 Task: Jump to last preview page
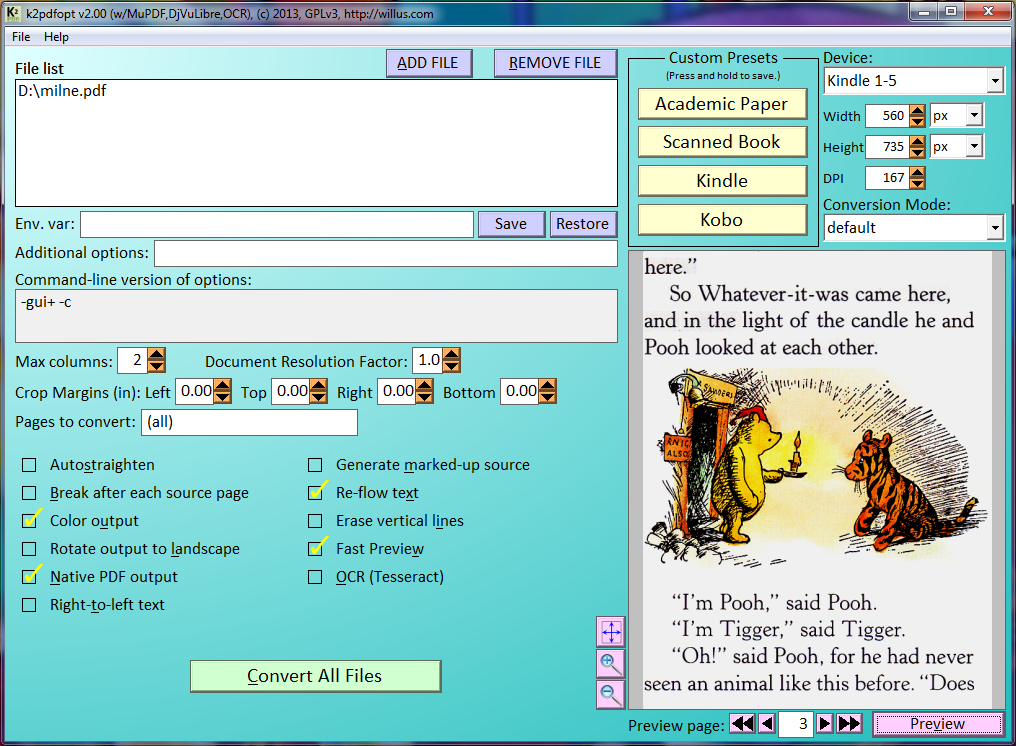tap(849, 723)
